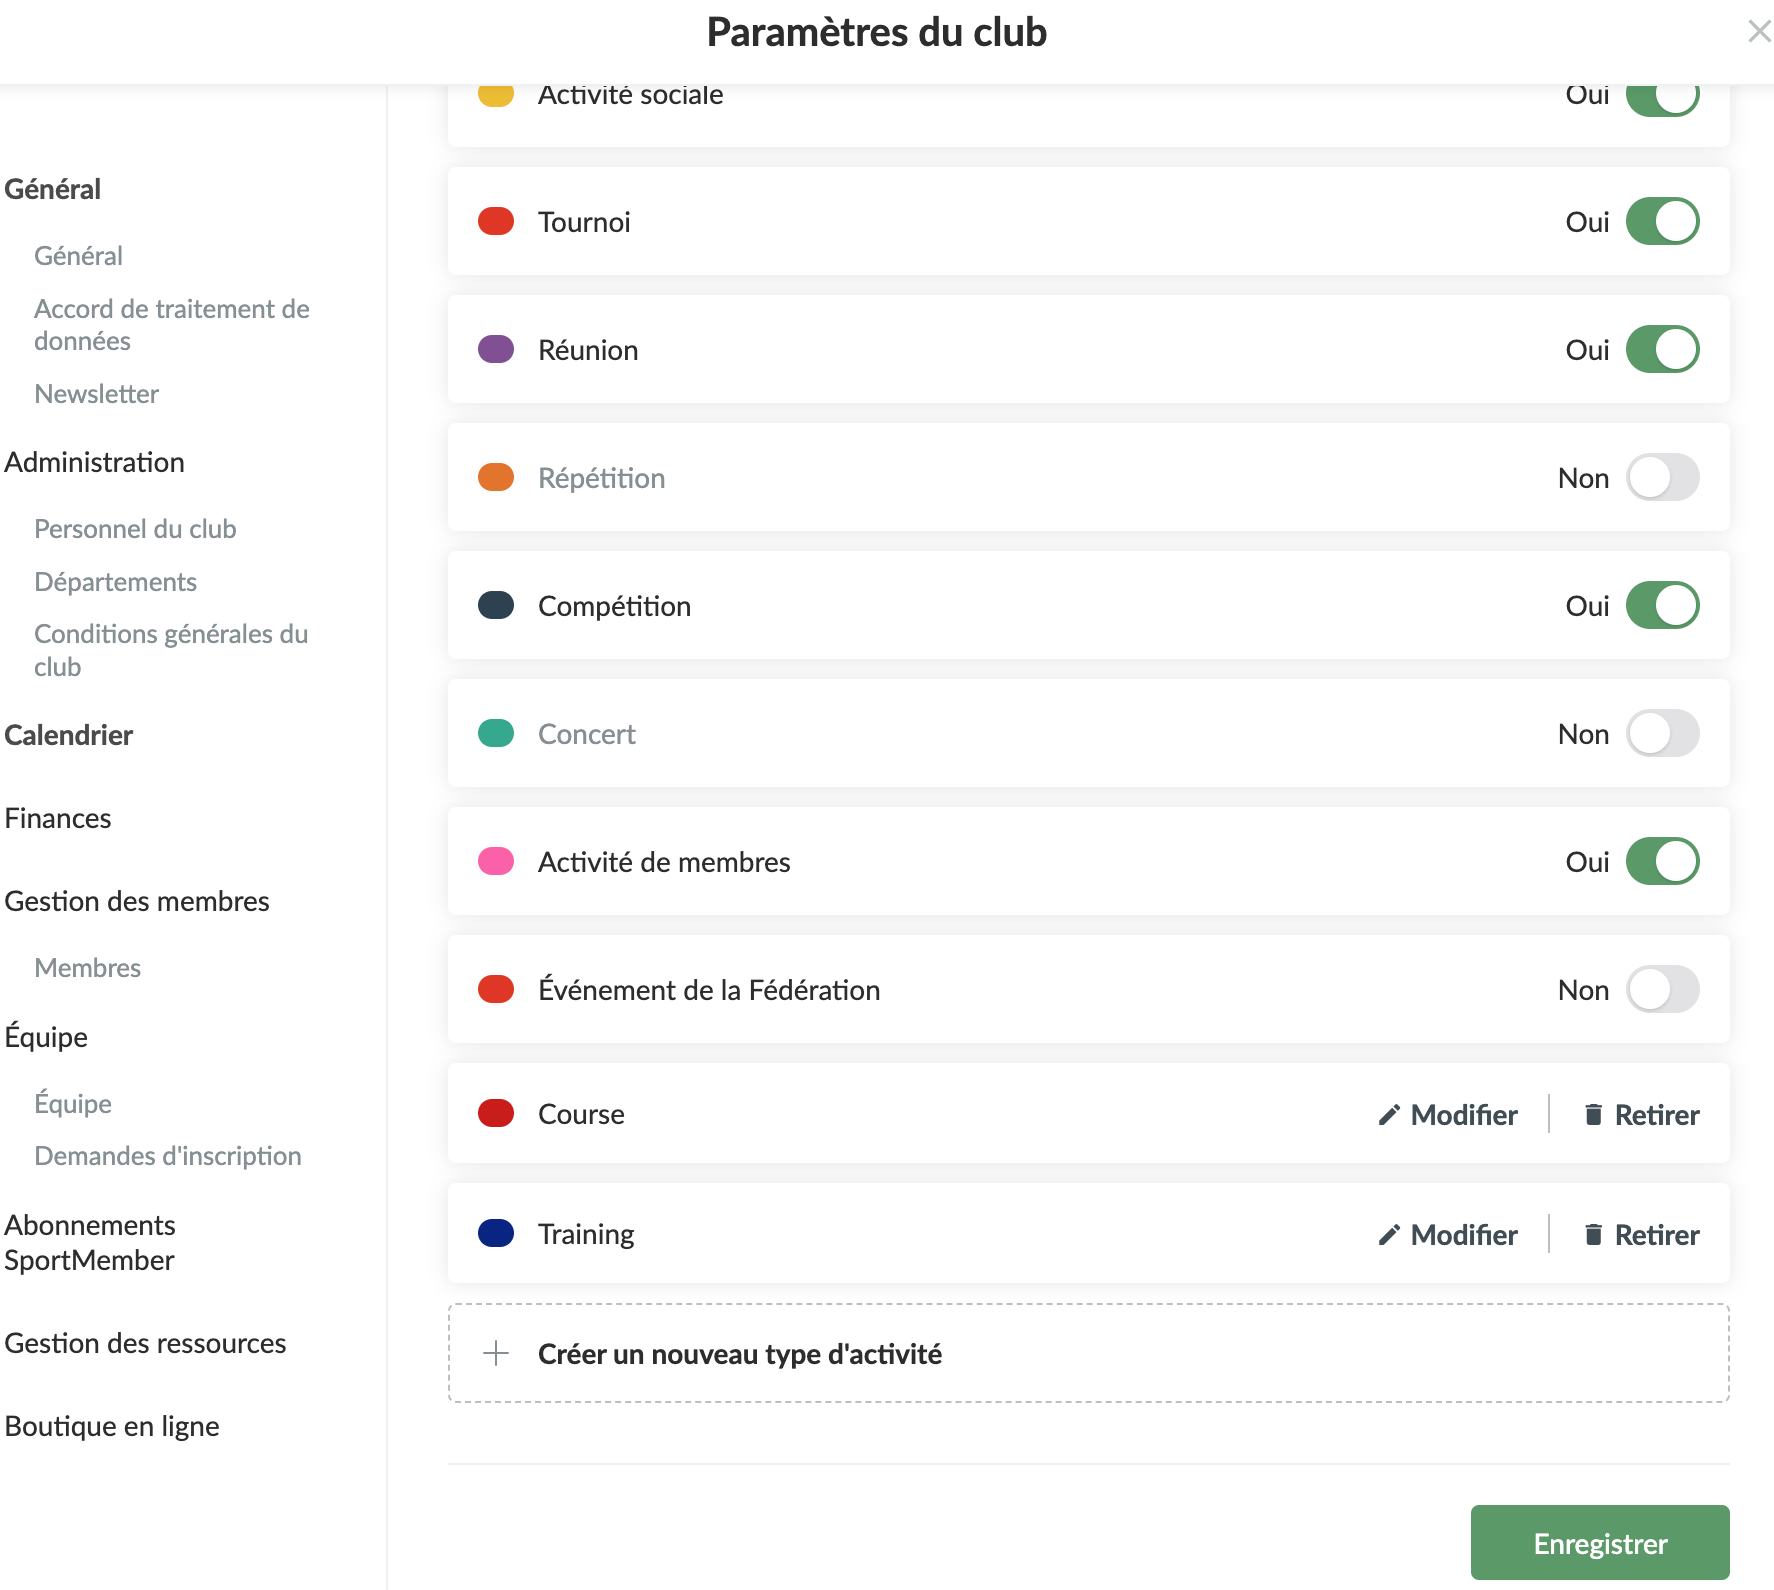Open the Calendrier settings section
1774x1590 pixels.
pyautogui.click(x=69, y=735)
